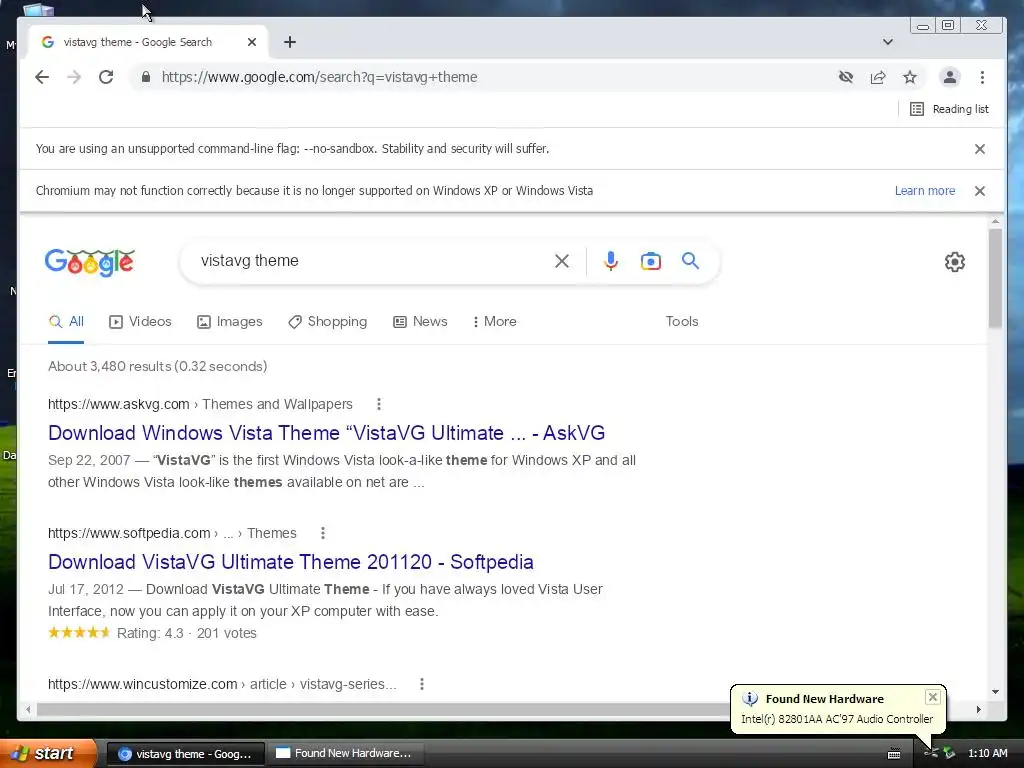Click the padlock site security icon
Viewport: 1024px width, 768px height.
point(146,77)
